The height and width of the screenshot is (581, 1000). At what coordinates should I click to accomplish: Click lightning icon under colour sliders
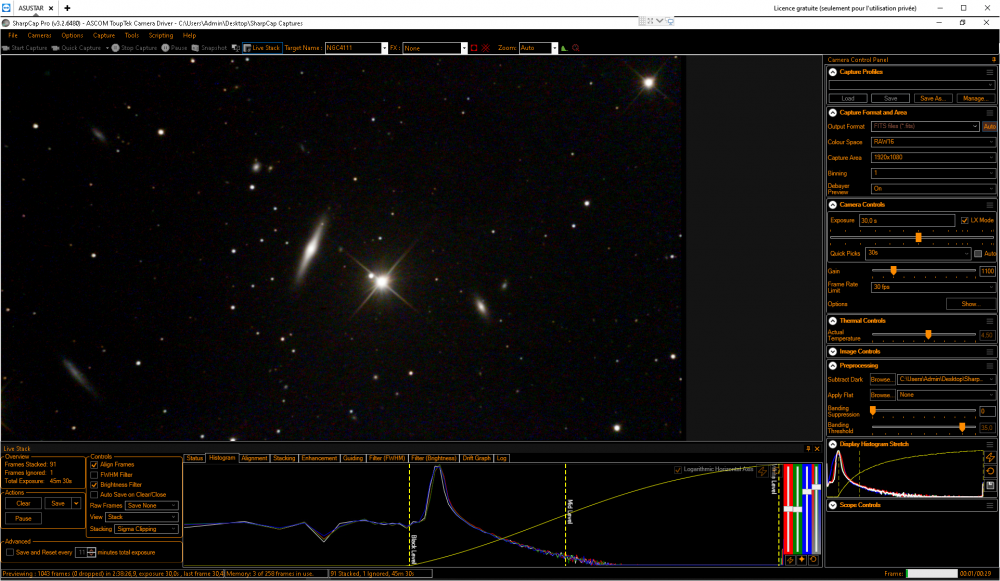pos(790,560)
